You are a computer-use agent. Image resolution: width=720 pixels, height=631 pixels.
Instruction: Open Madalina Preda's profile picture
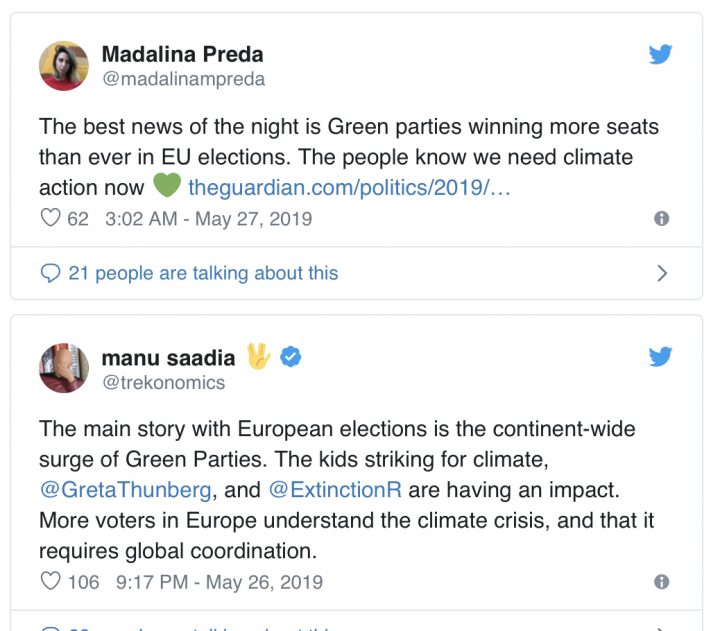(64, 66)
